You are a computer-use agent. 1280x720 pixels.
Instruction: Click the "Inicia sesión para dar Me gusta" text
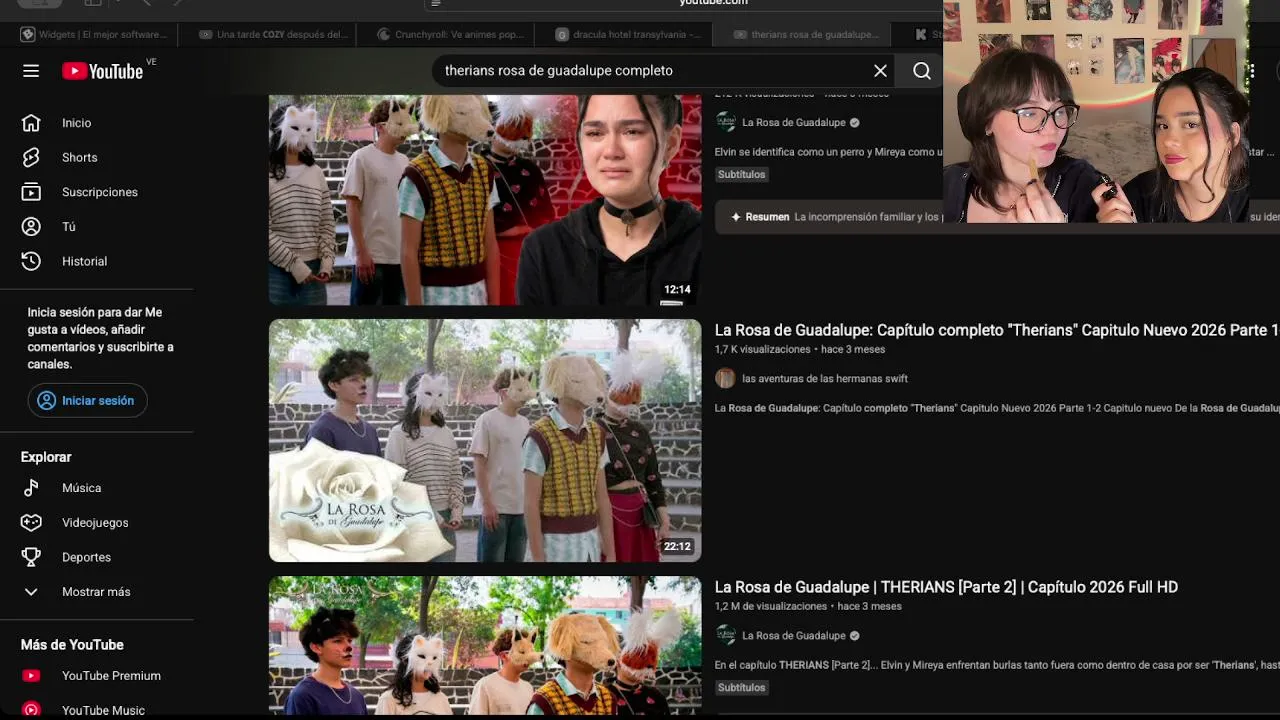coord(101,339)
